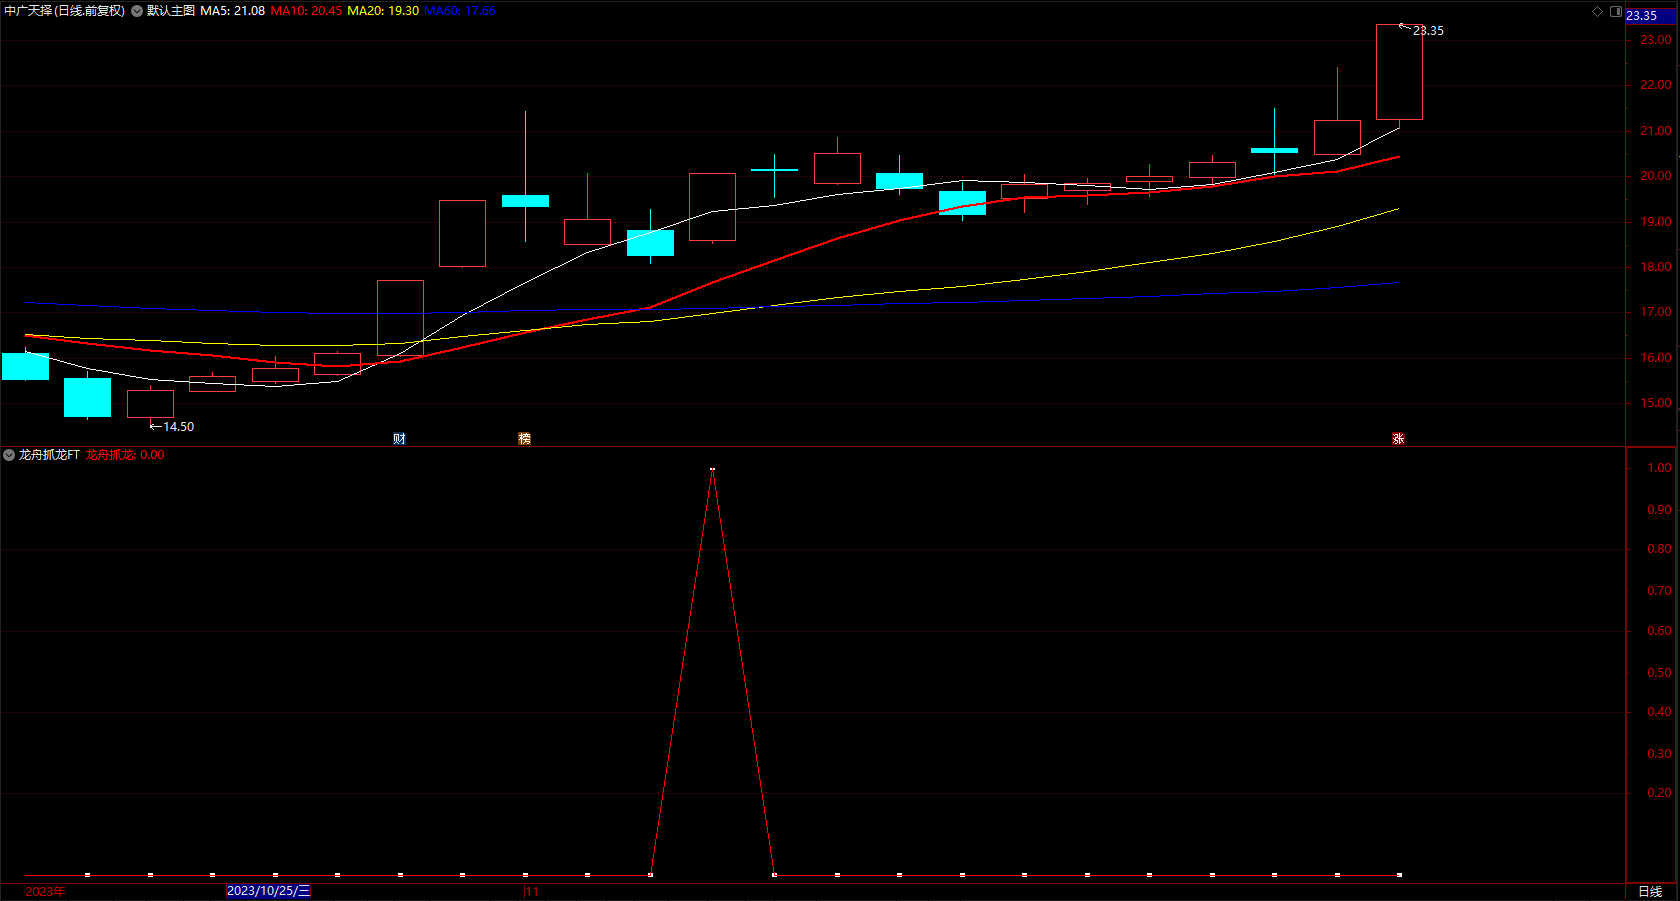Image resolution: width=1680 pixels, height=901 pixels.
Task: Click the latest tall red candlestick
Action: 1399,72
